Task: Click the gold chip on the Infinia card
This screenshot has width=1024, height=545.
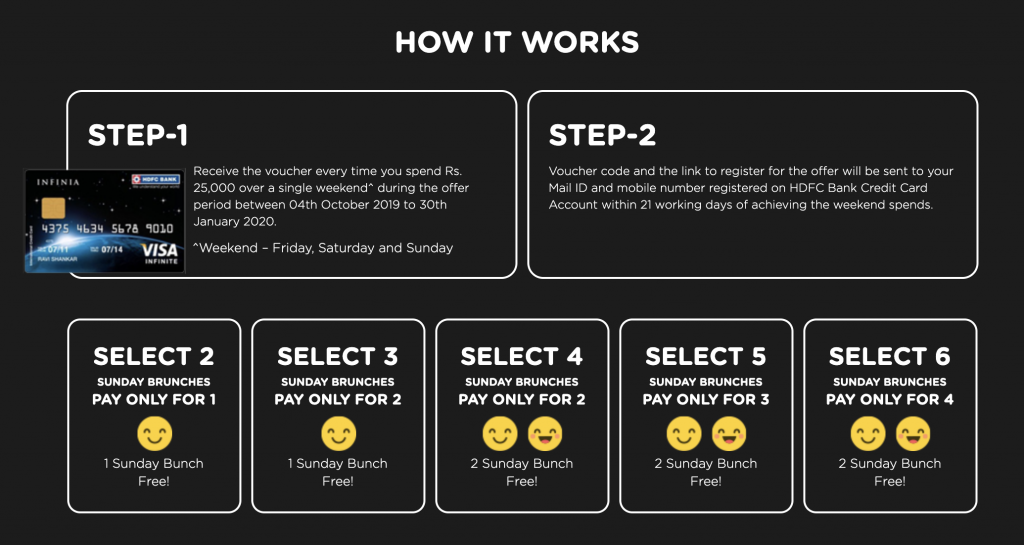Action: 54,208
